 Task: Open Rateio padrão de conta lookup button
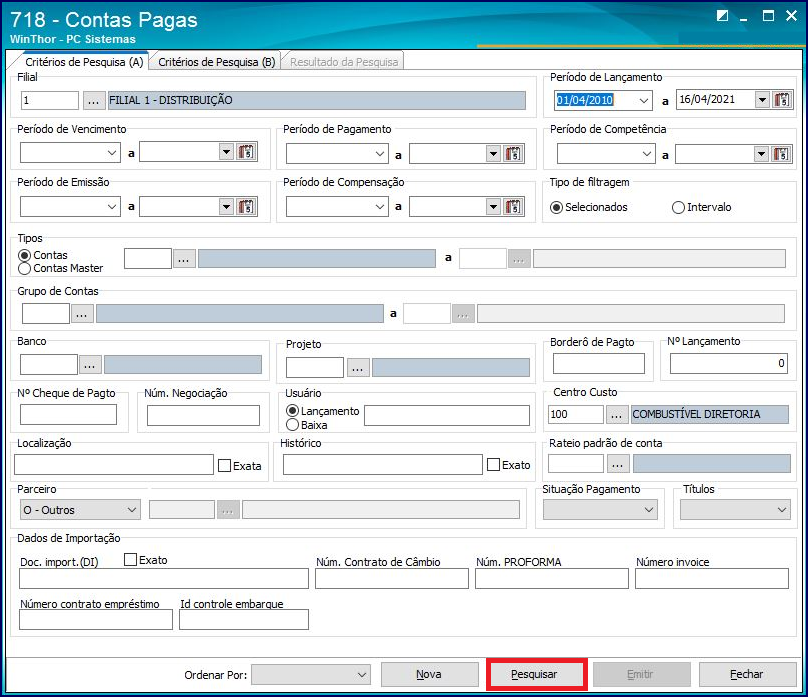(618, 464)
